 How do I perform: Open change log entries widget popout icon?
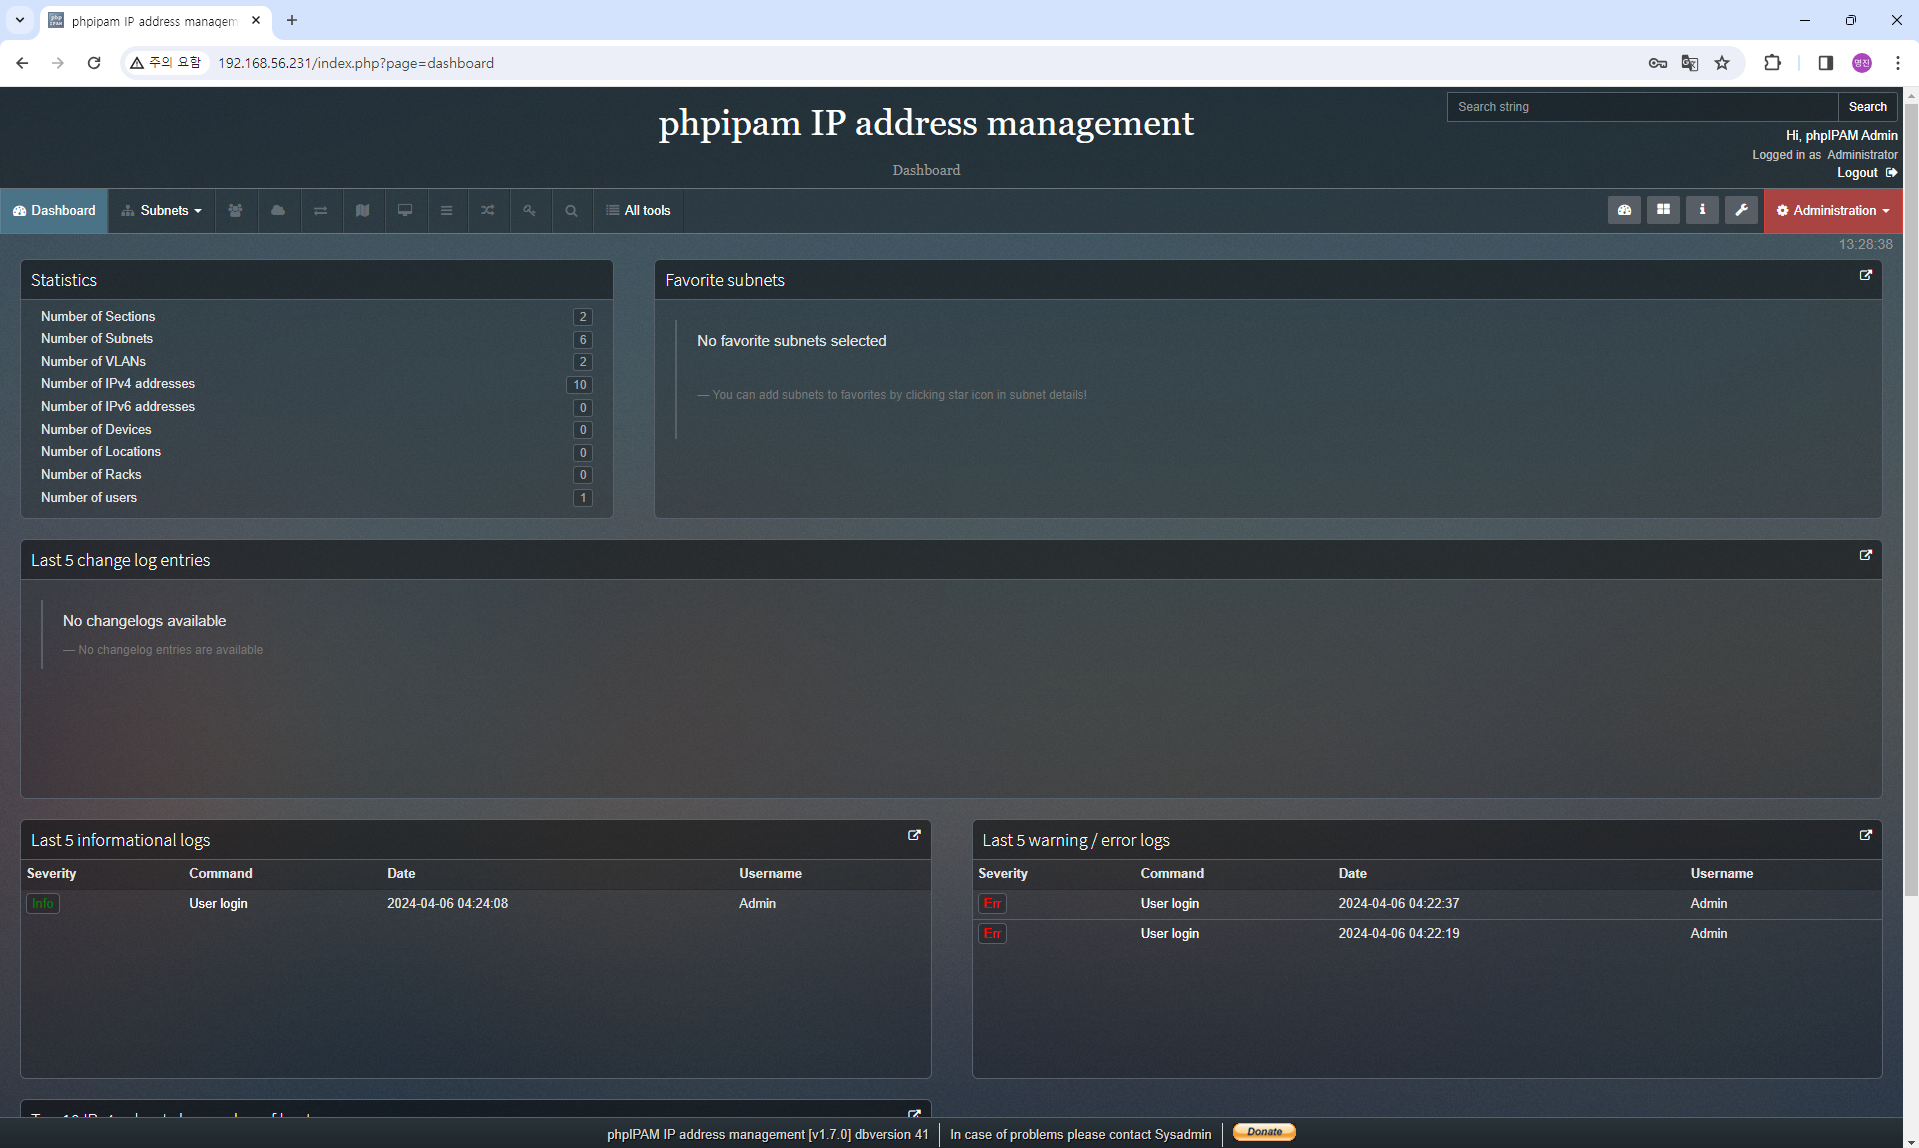pos(1865,555)
